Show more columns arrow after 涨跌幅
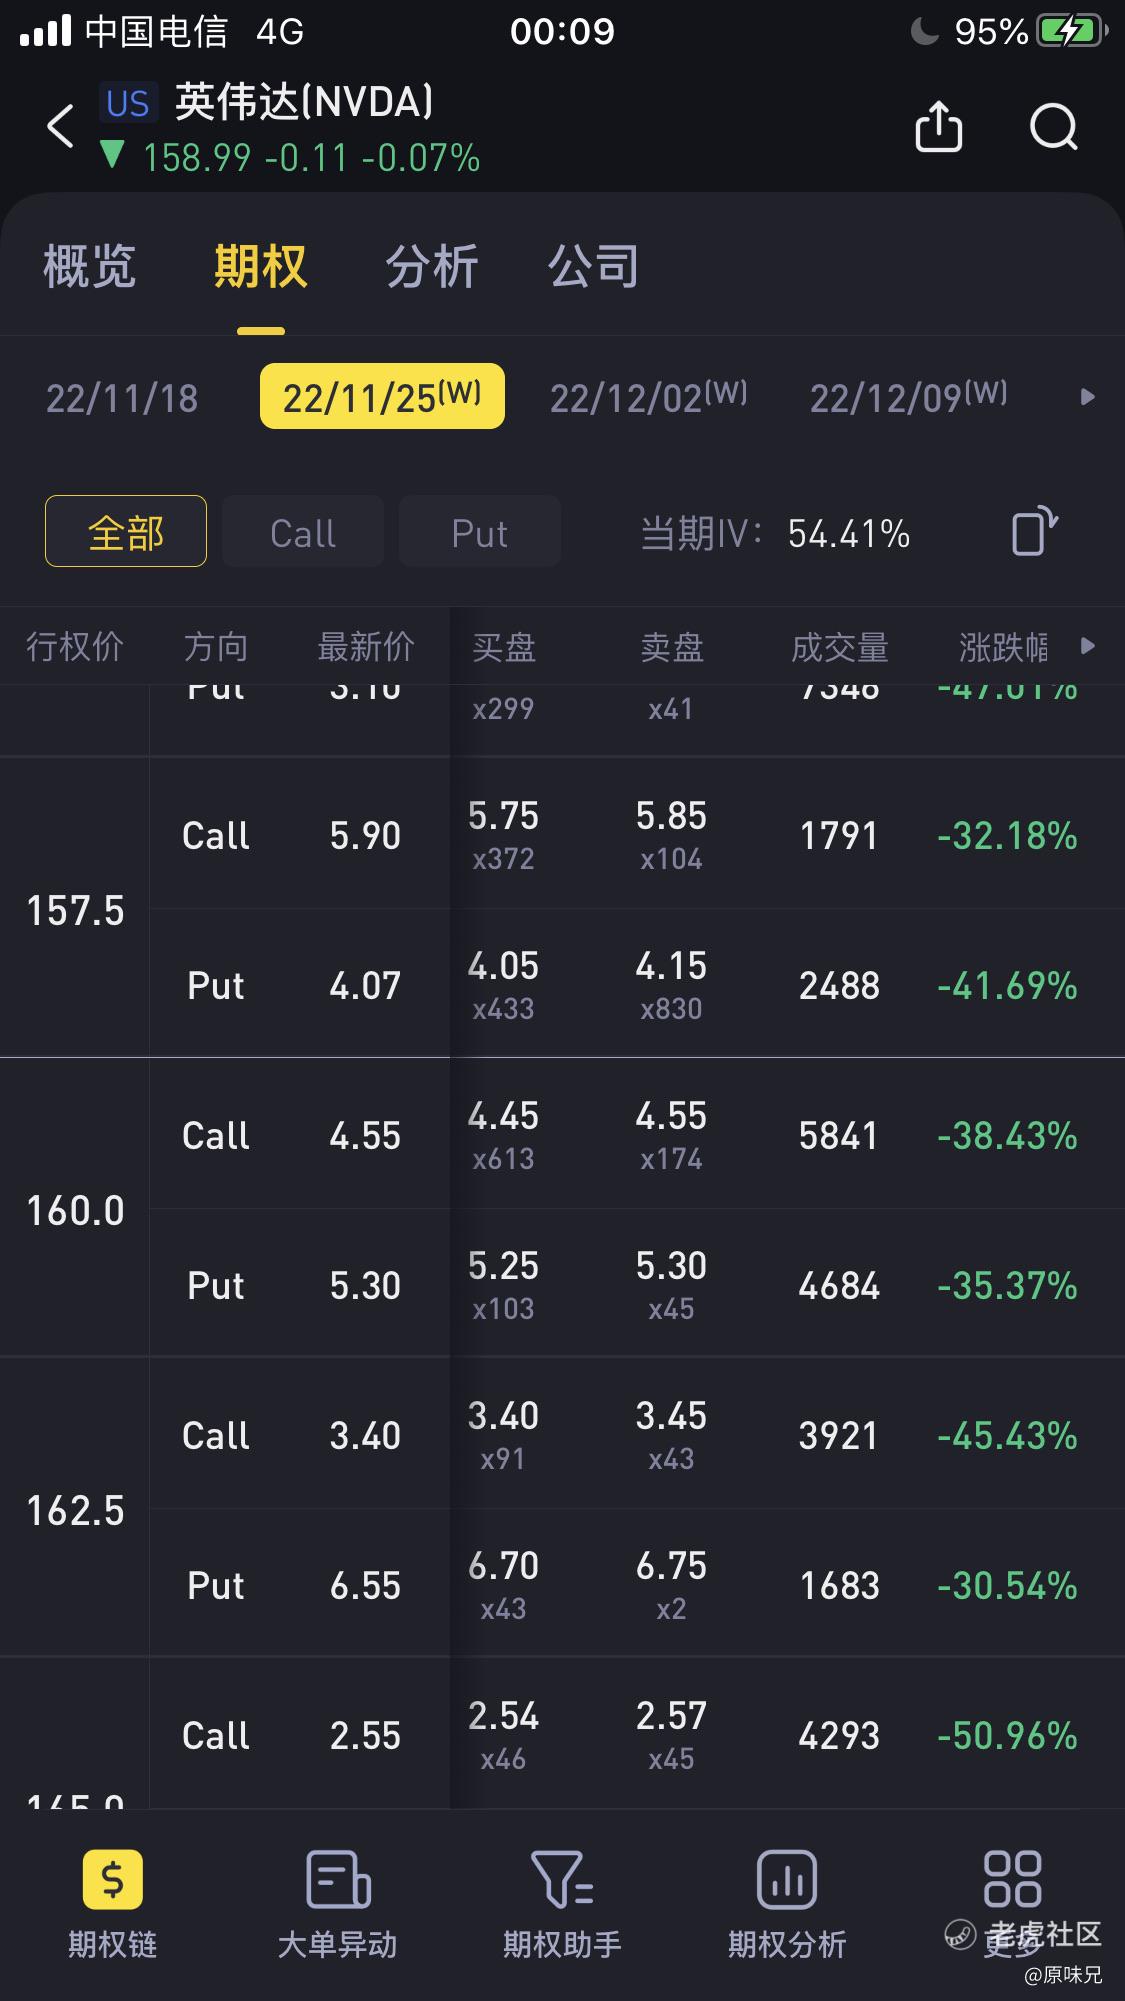Screen dimensions: 1125x2001 [1088, 646]
